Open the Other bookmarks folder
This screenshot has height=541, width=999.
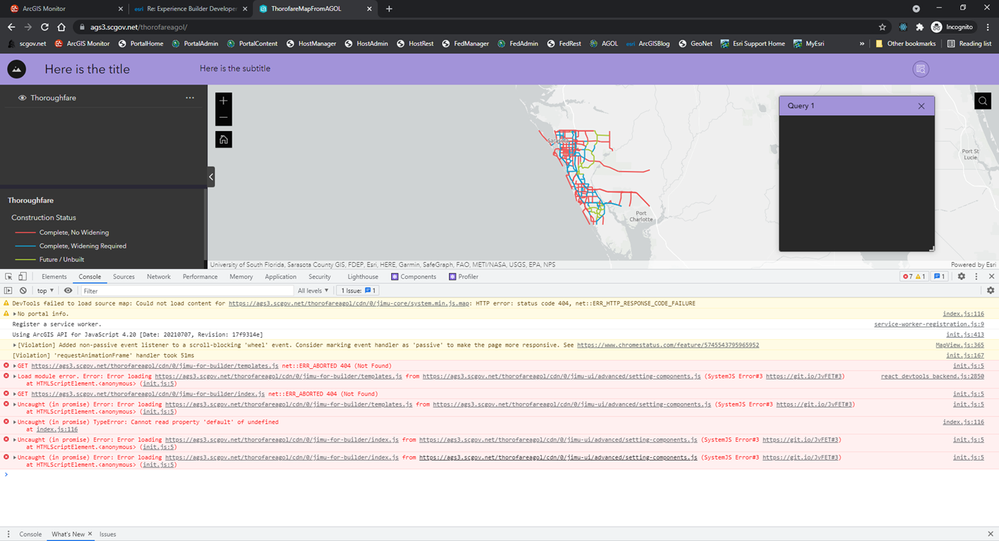point(905,43)
